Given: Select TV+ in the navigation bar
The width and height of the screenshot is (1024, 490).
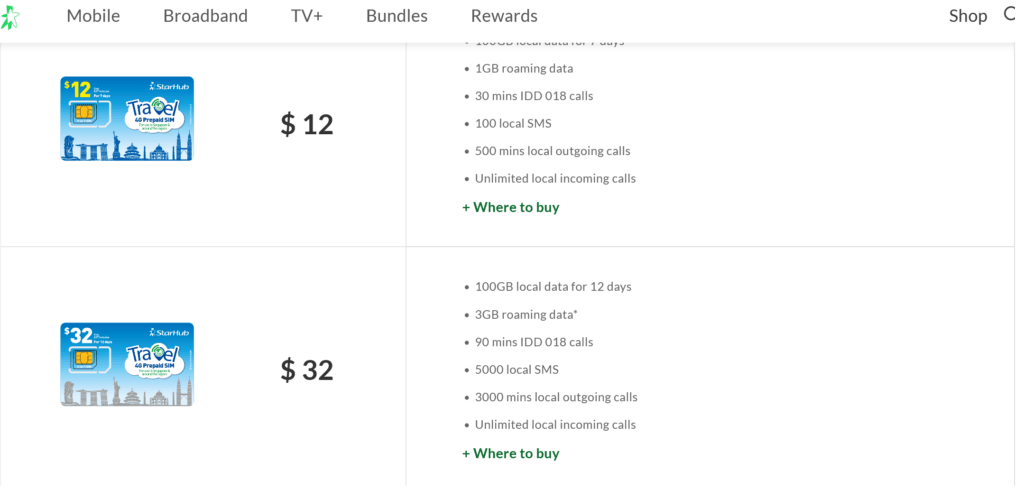Looking at the screenshot, I should 307,16.
